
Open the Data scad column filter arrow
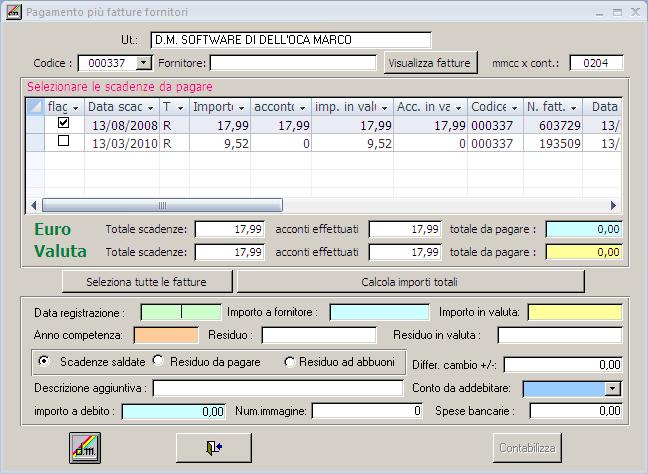click(x=150, y=108)
